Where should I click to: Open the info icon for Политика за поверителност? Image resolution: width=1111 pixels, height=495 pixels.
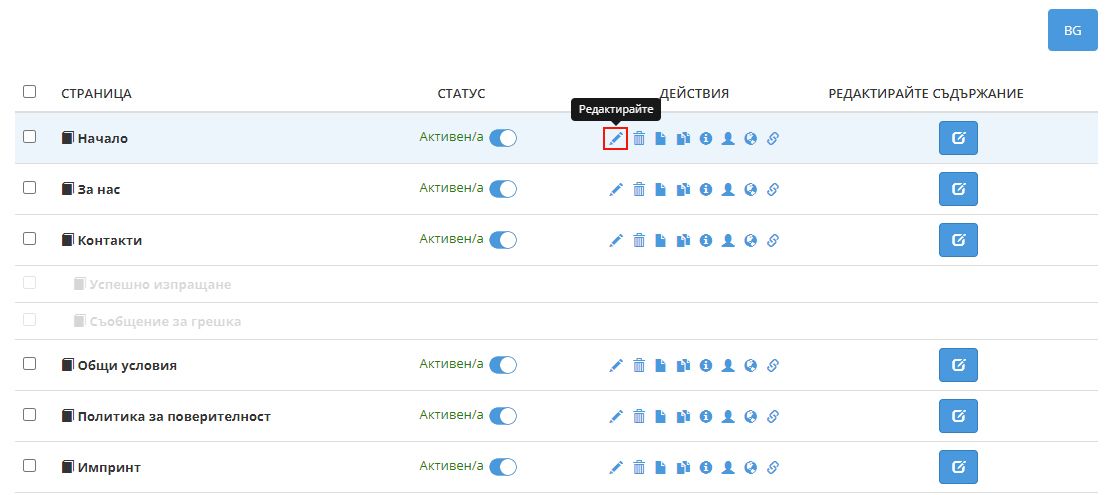(705, 416)
